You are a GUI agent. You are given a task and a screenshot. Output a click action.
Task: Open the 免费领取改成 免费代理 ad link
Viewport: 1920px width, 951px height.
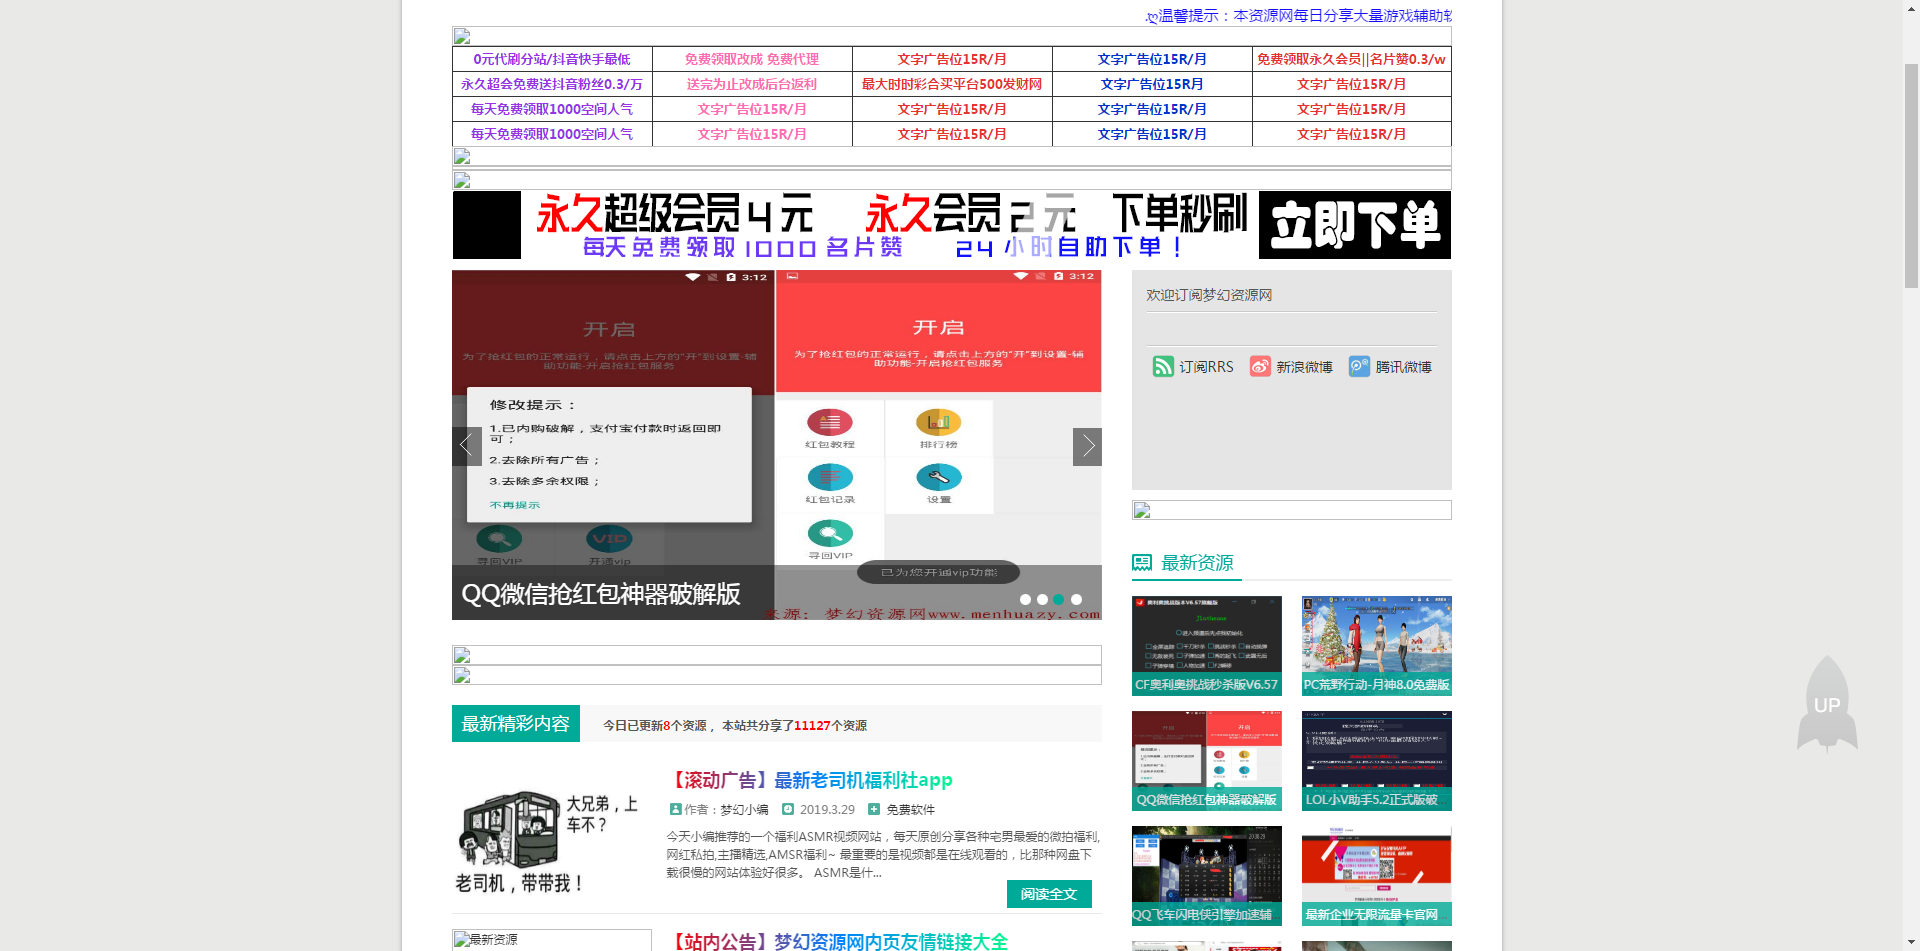point(752,59)
